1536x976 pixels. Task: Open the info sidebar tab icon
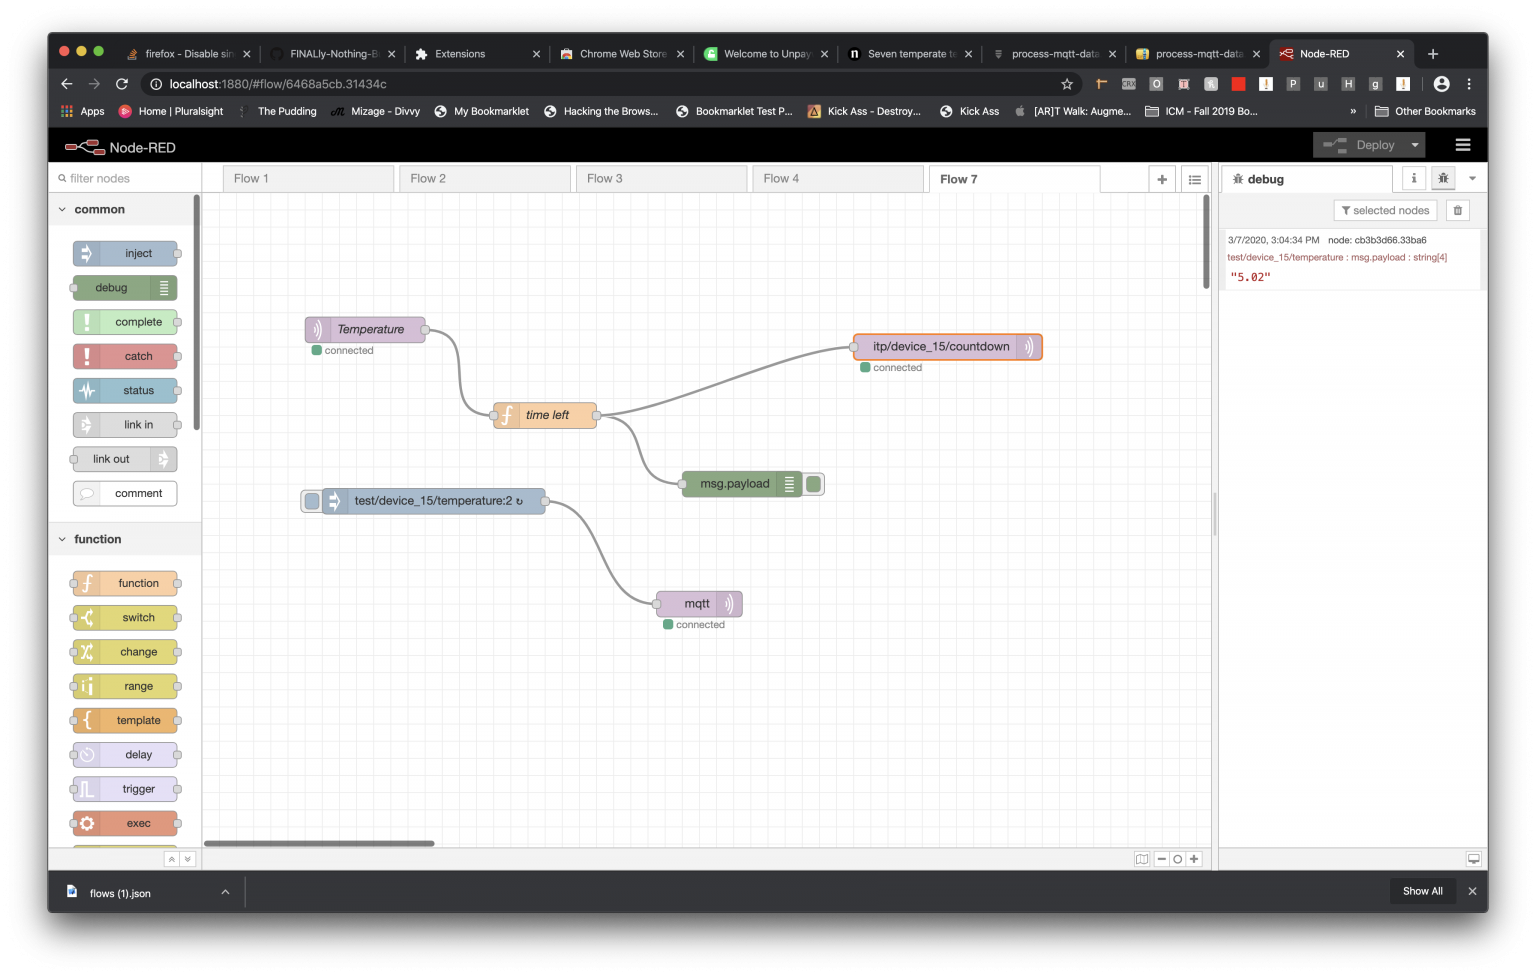(1413, 178)
